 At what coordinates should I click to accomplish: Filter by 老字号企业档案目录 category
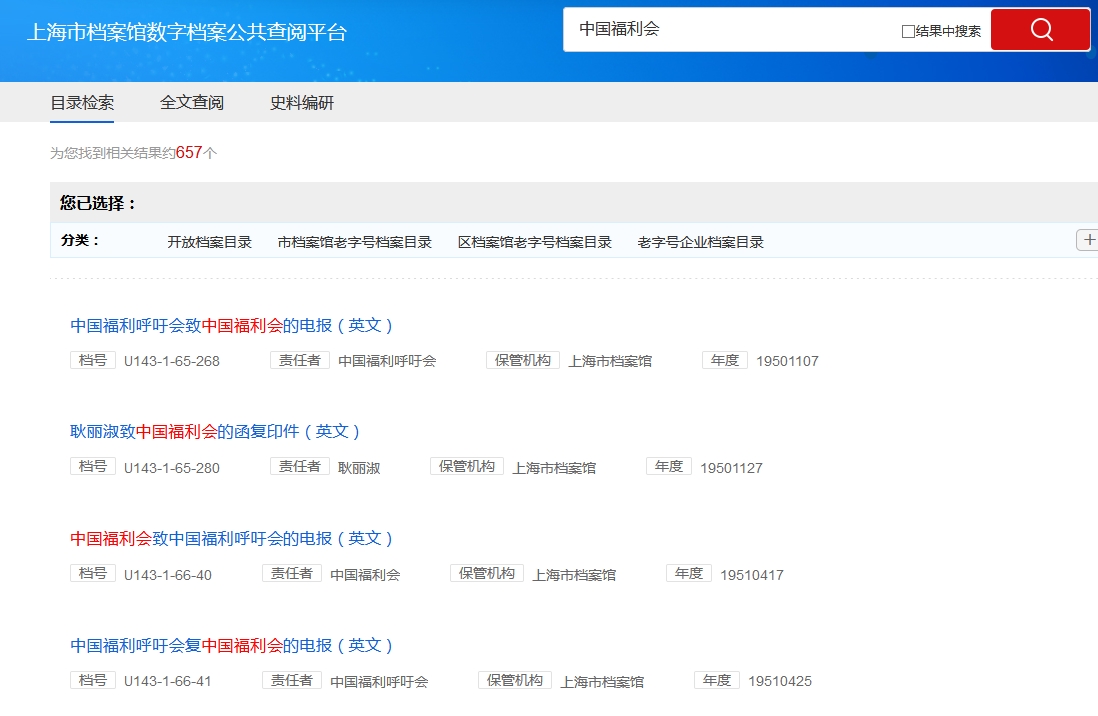700,242
